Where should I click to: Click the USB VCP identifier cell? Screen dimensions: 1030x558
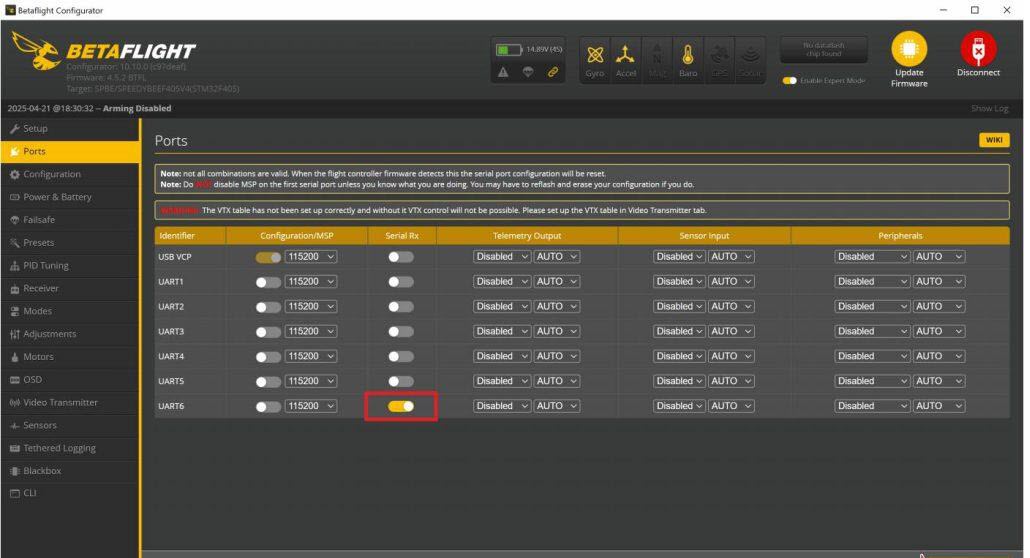(175, 257)
